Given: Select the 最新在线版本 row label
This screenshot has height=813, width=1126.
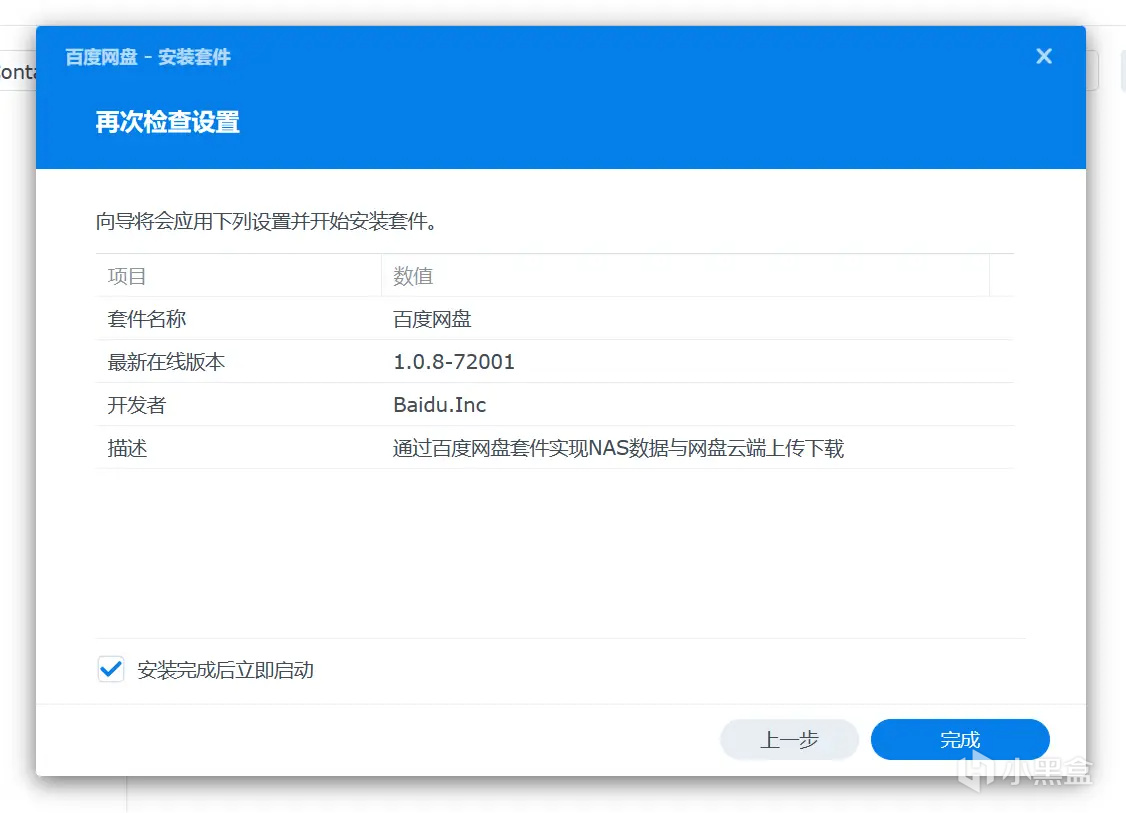Looking at the screenshot, I should [166, 362].
